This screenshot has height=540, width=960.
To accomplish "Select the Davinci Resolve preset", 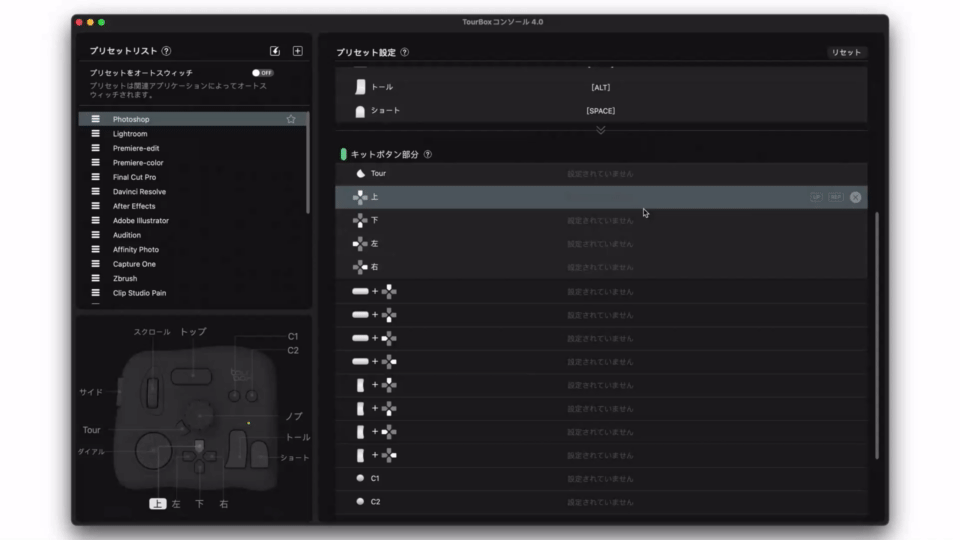I will [139, 191].
